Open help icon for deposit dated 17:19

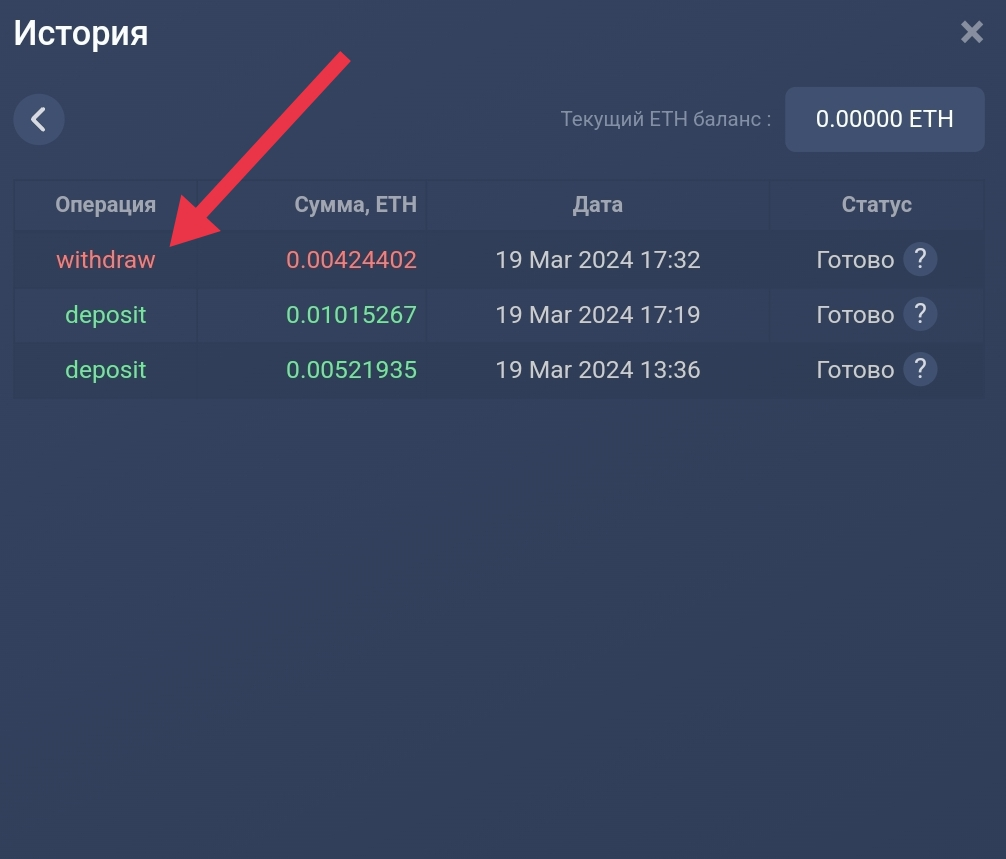click(x=919, y=314)
